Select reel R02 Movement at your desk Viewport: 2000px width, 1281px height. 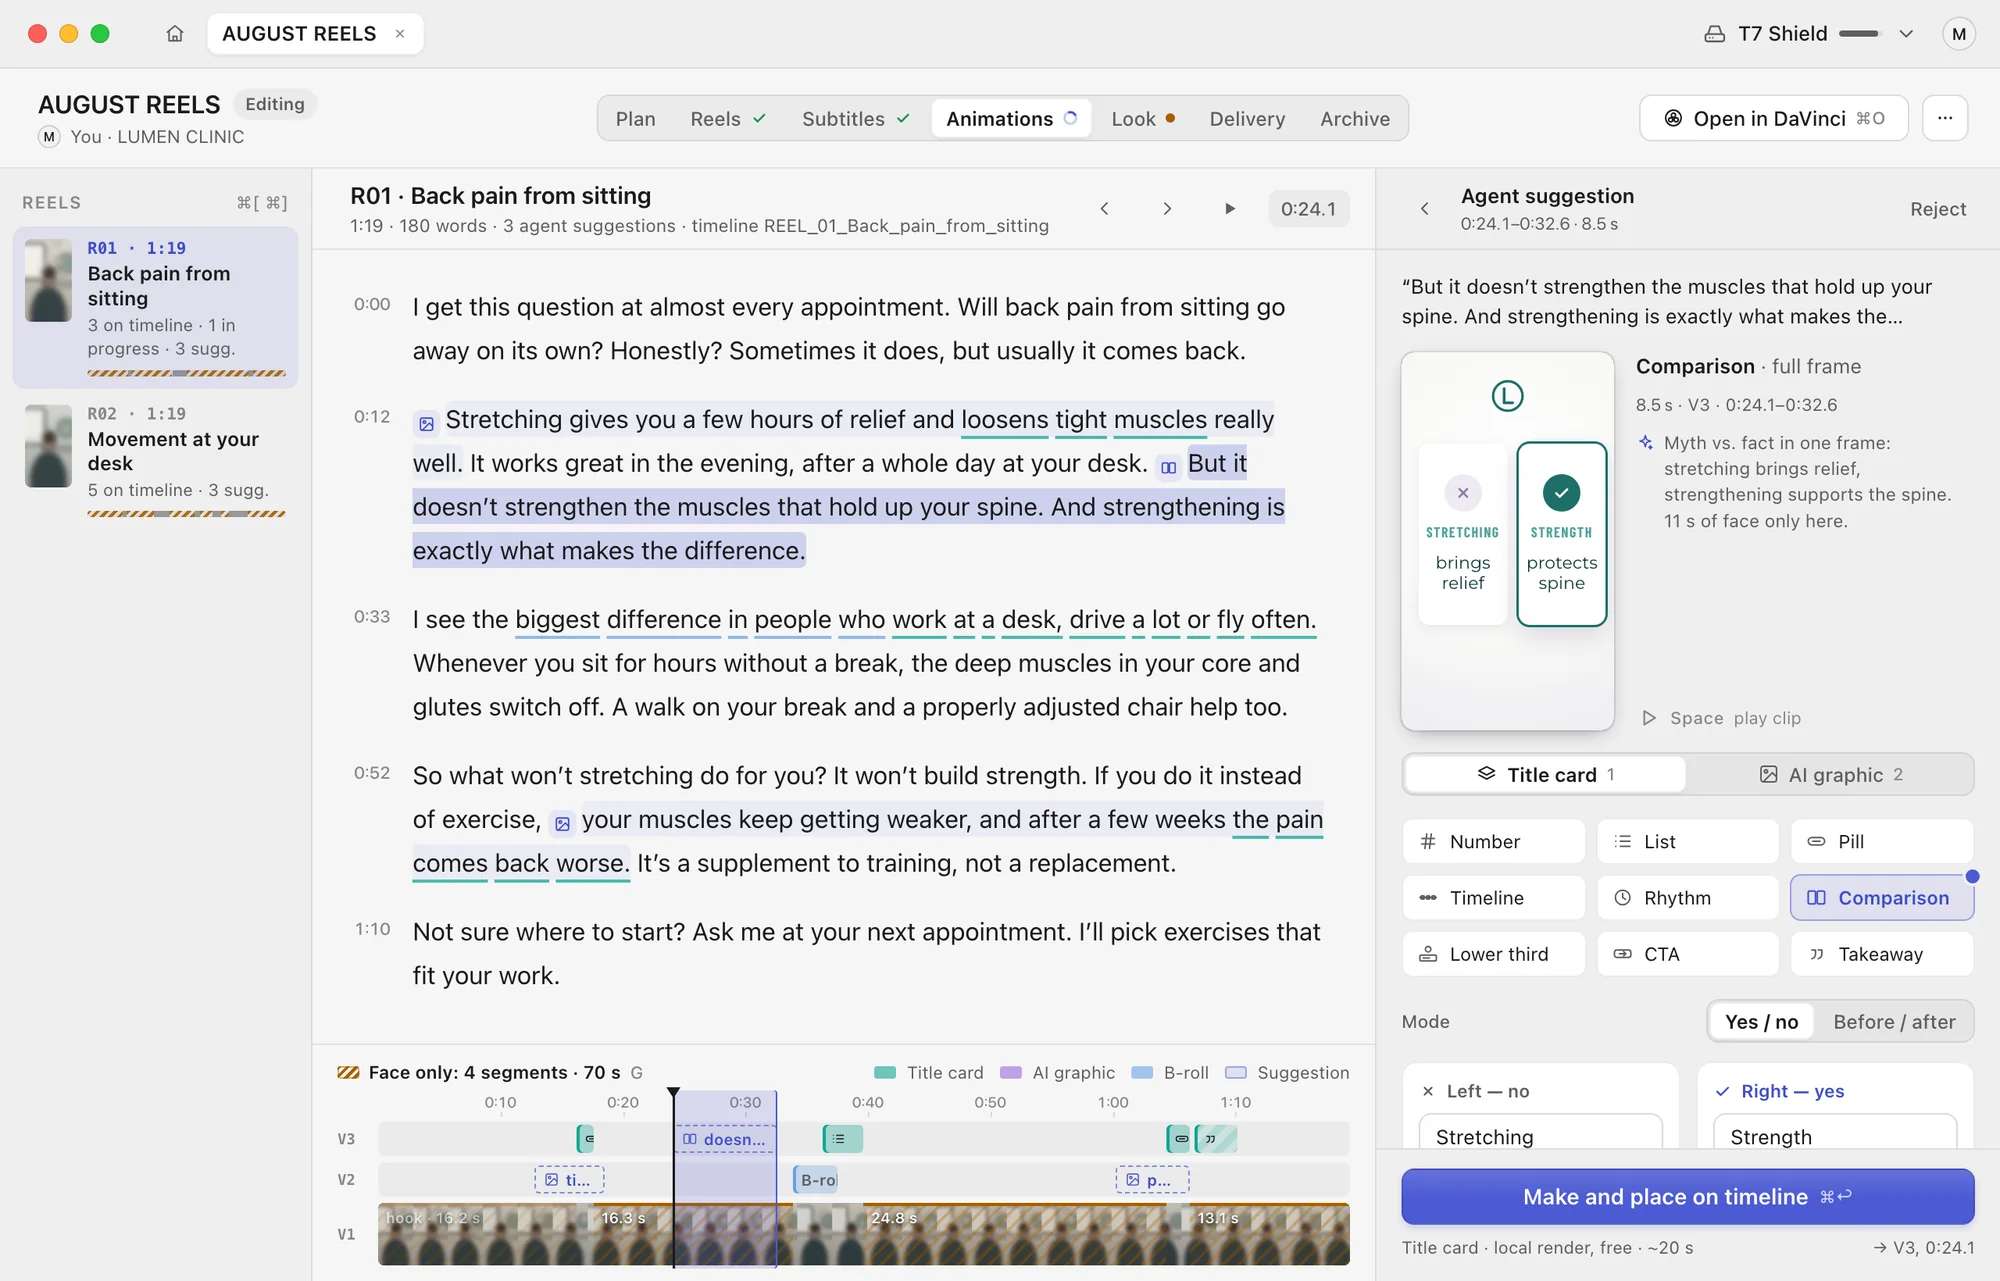pyautogui.click(x=155, y=461)
